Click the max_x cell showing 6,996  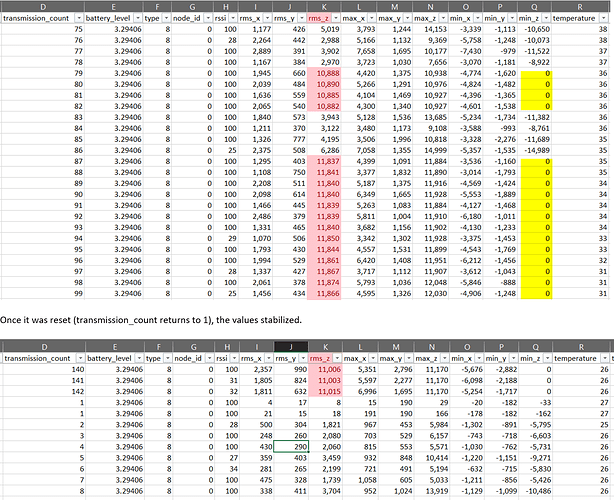pyautogui.click(x=360, y=392)
